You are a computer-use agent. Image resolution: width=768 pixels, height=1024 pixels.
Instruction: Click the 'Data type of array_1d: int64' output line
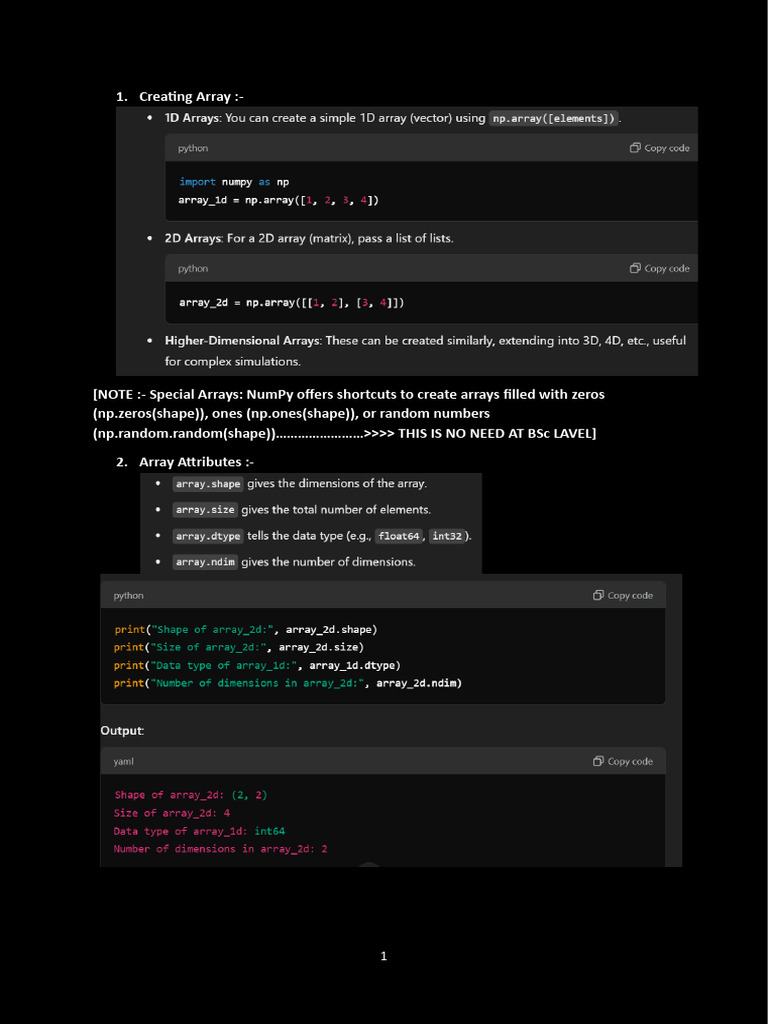[199, 831]
